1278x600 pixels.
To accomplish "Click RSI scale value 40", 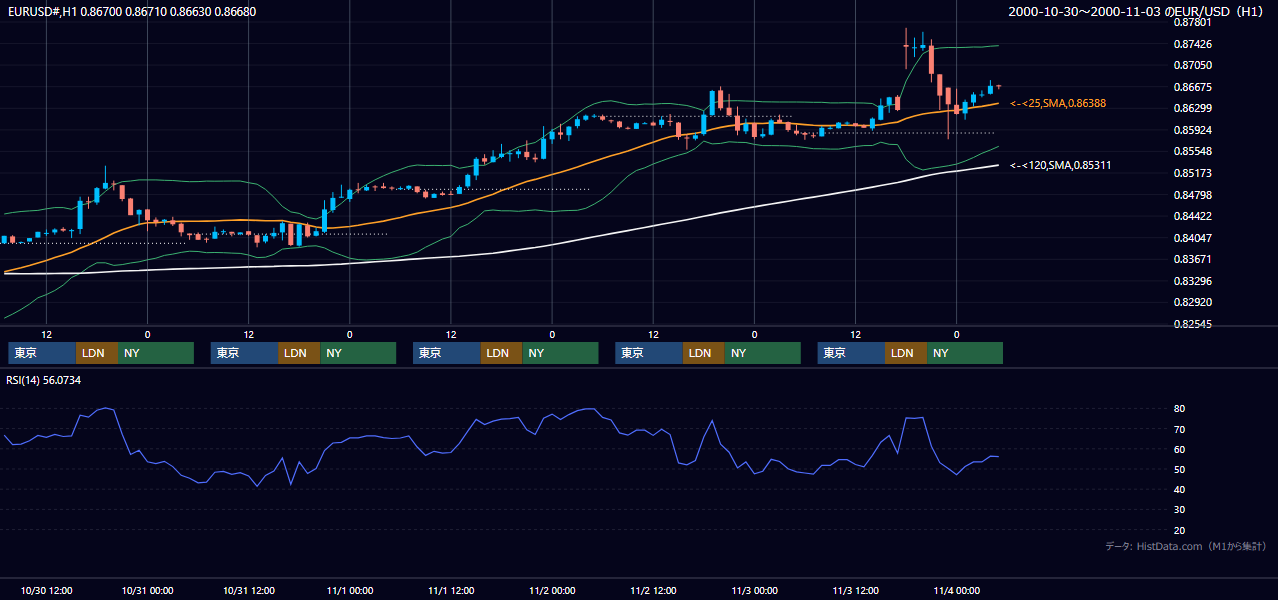I will click(1180, 489).
